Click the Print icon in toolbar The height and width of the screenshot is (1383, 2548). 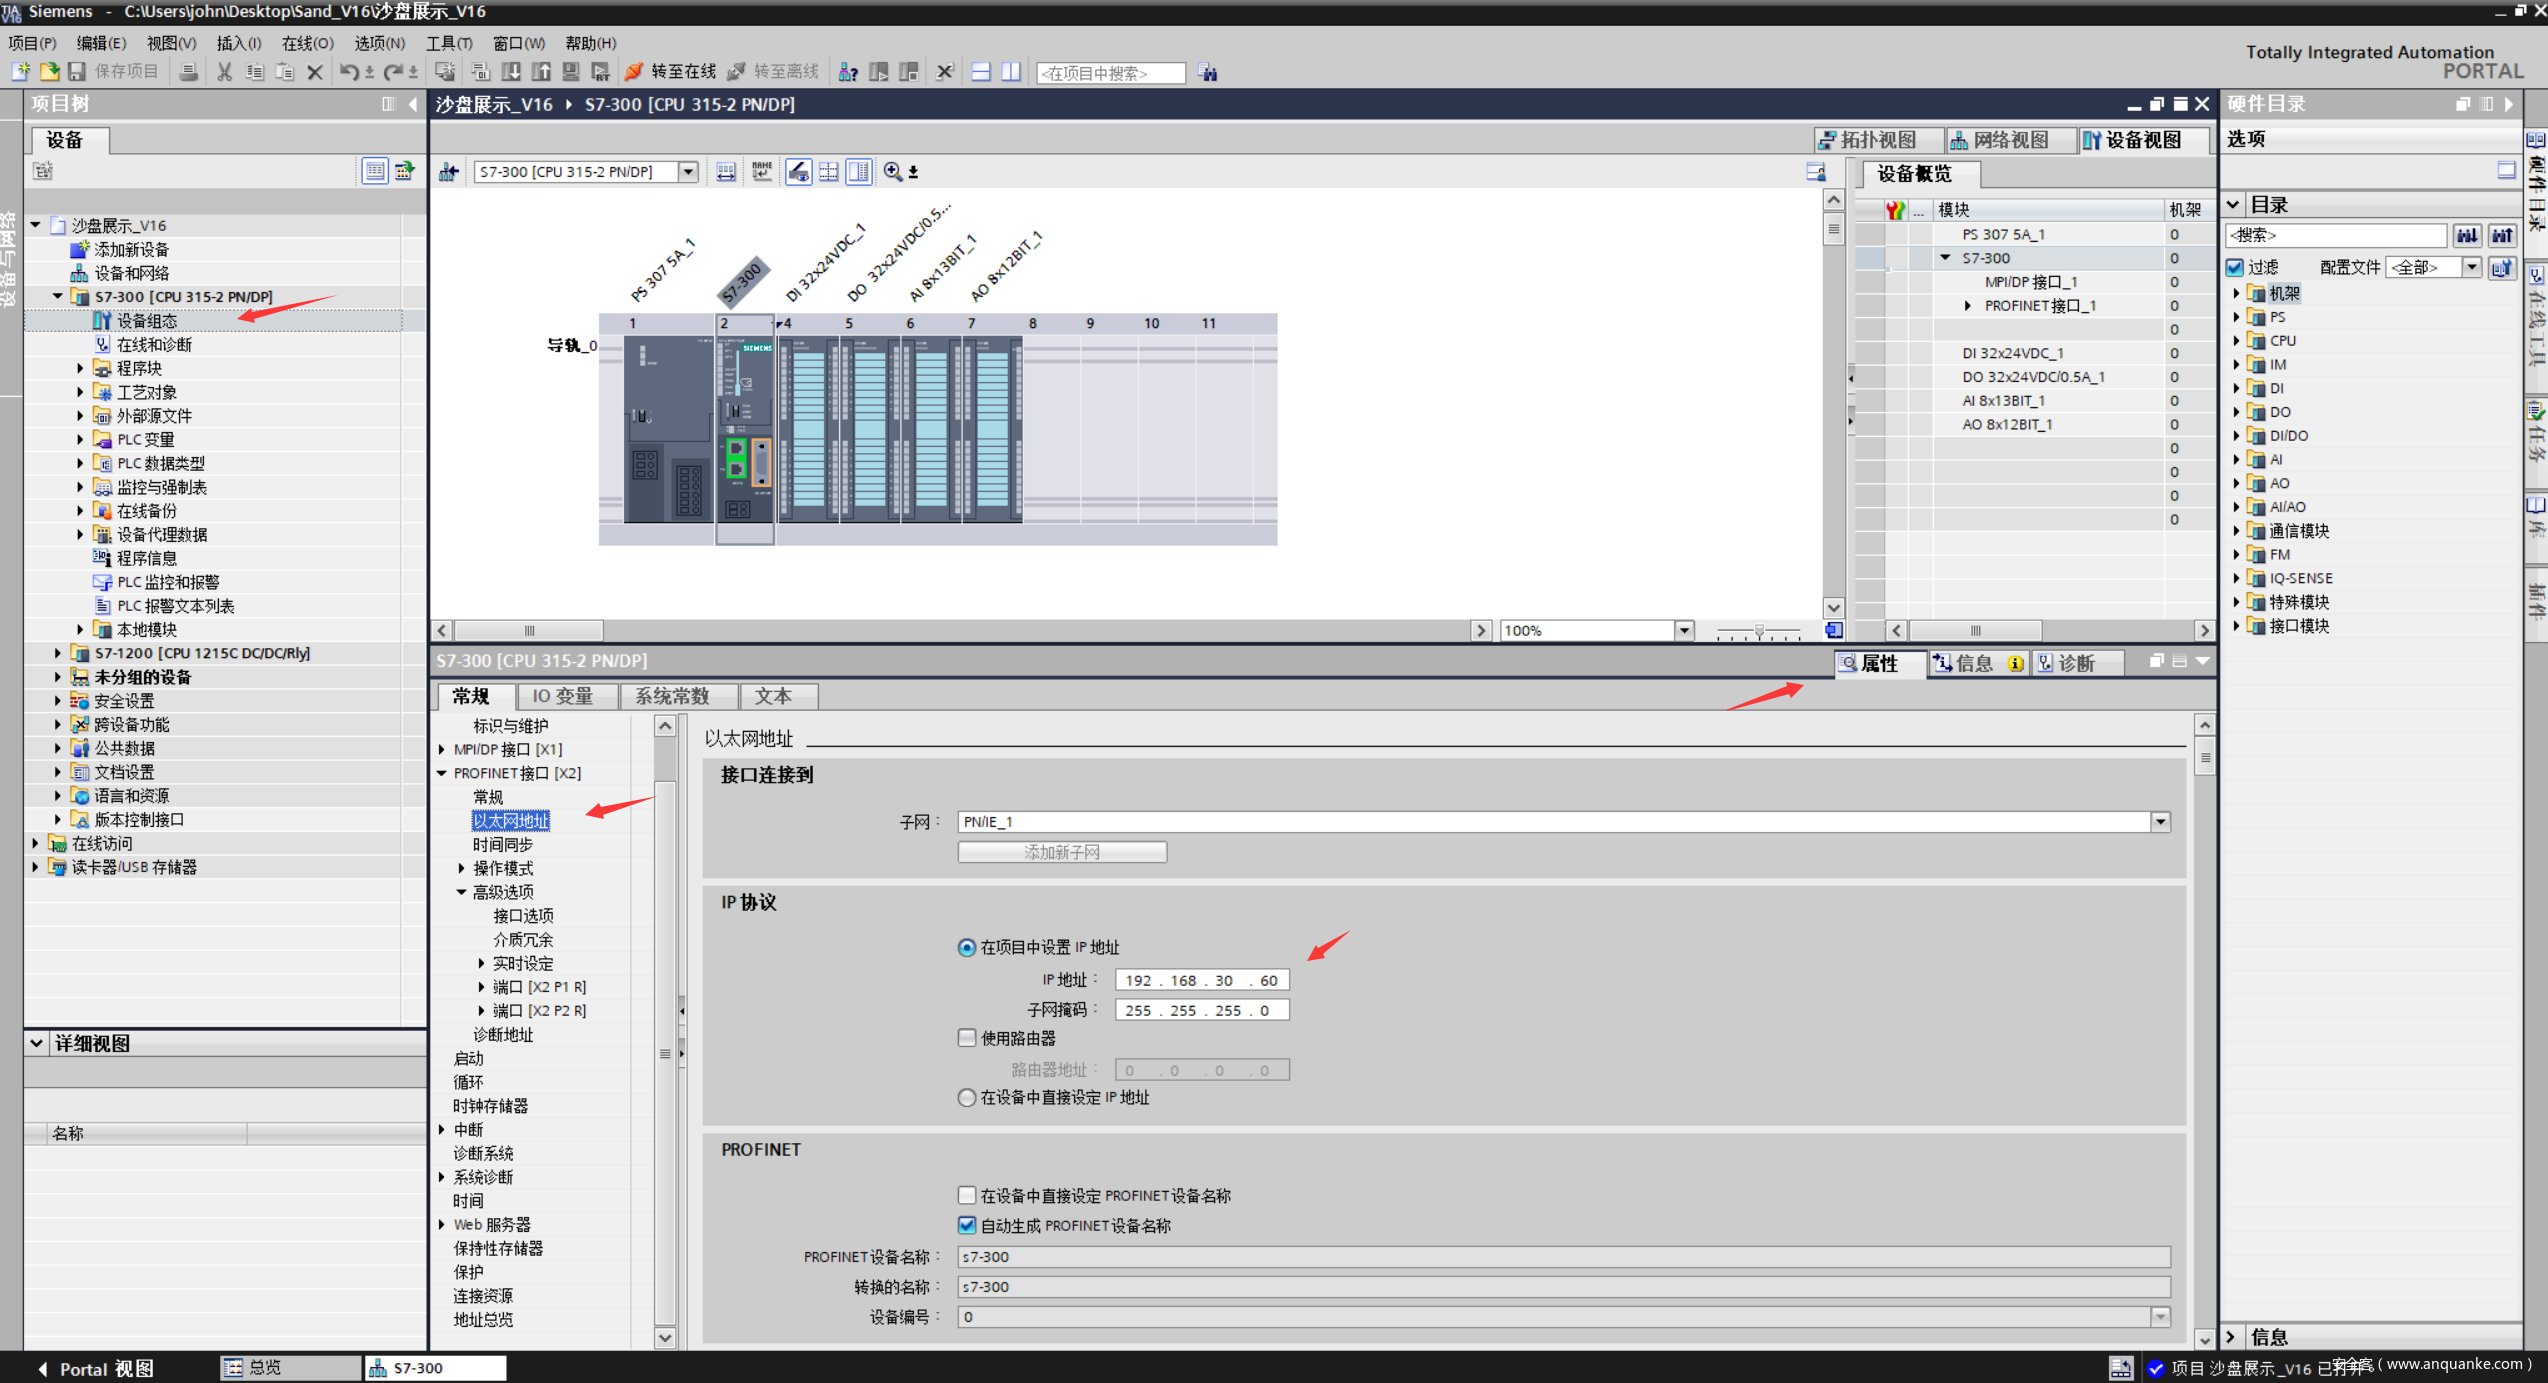[x=188, y=72]
